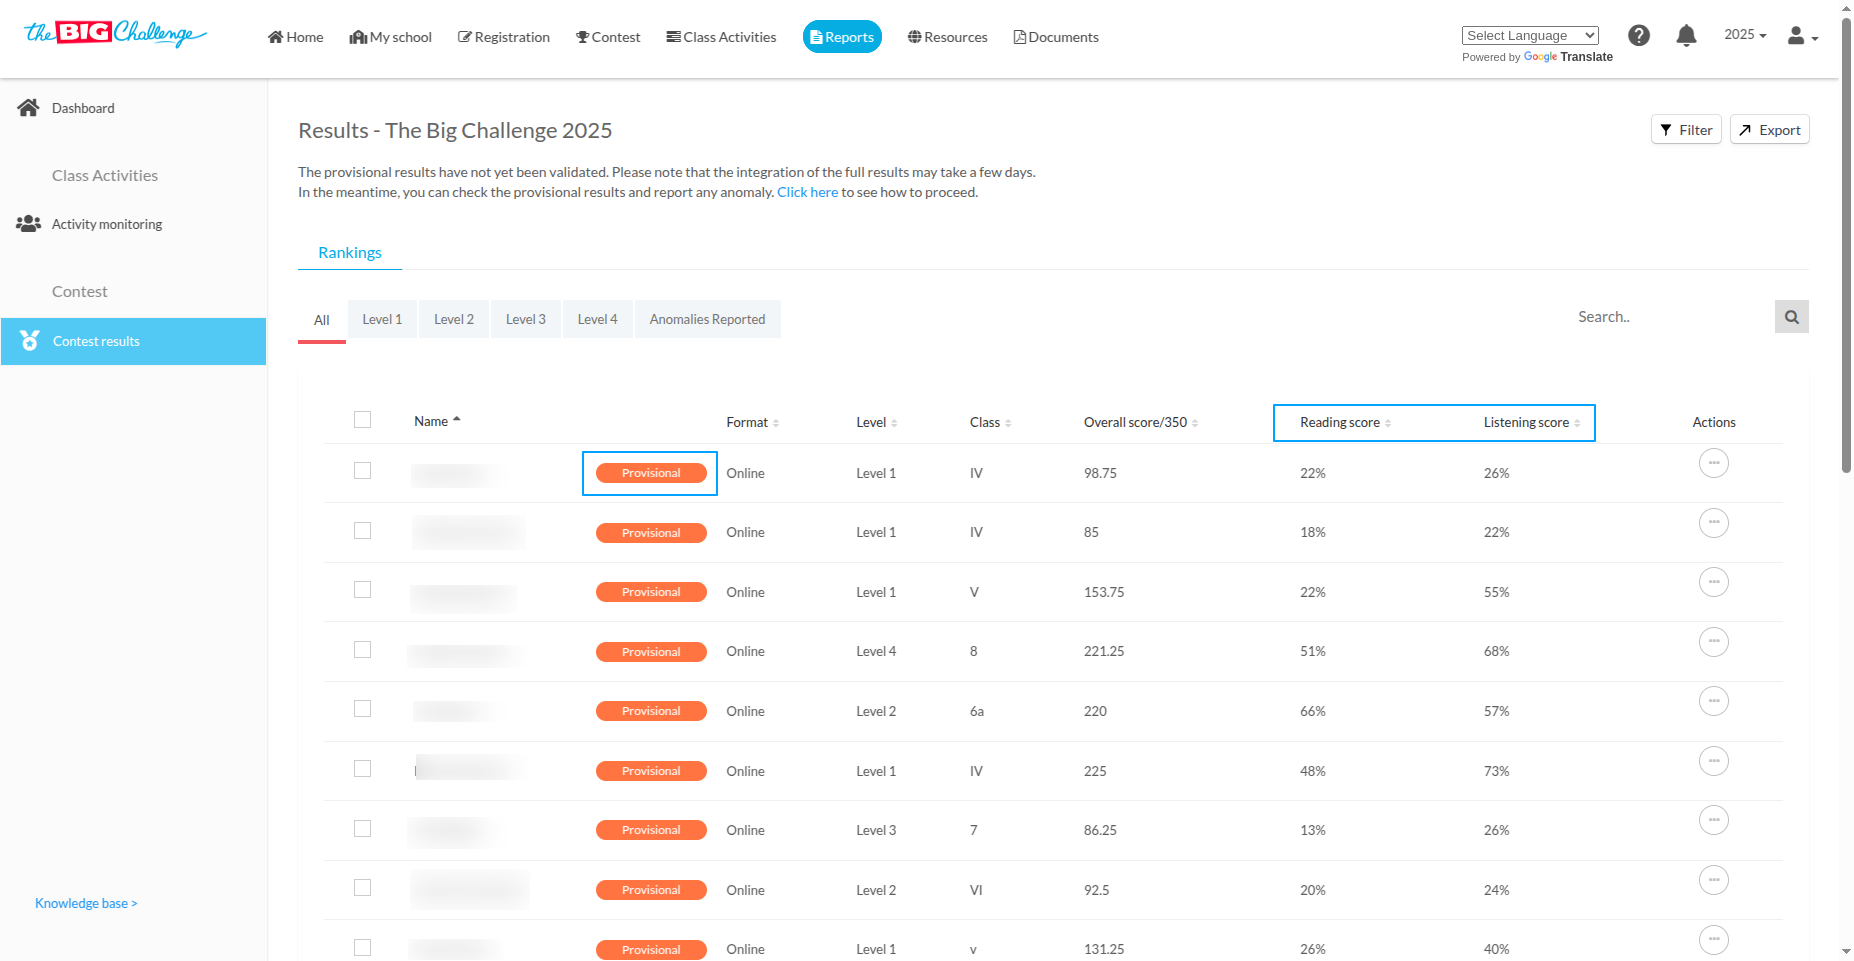This screenshot has width=1854, height=961.
Task: Click the search magnifier button
Action: tap(1792, 317)
